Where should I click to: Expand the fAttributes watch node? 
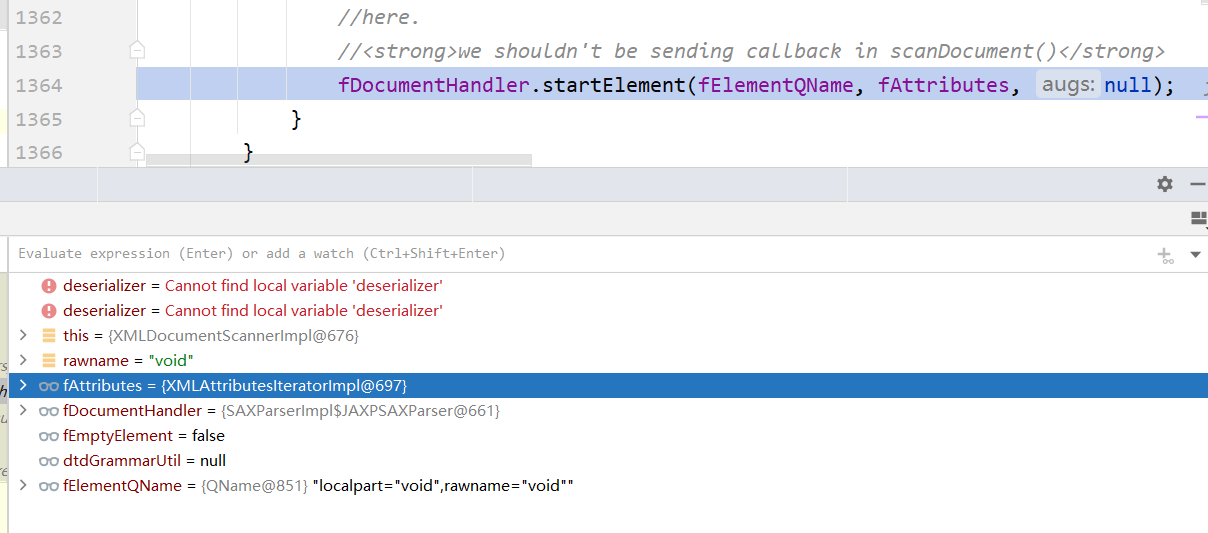(23, 386)
